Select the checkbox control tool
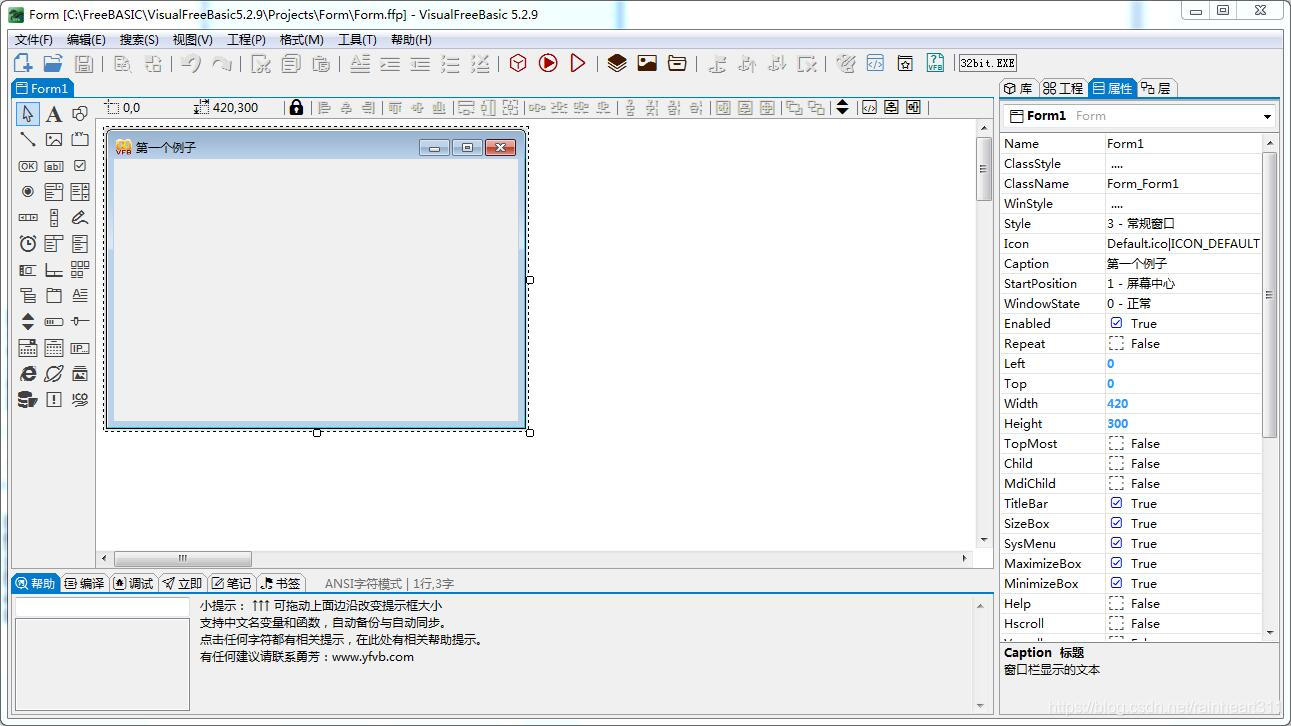 coord(80,166)
